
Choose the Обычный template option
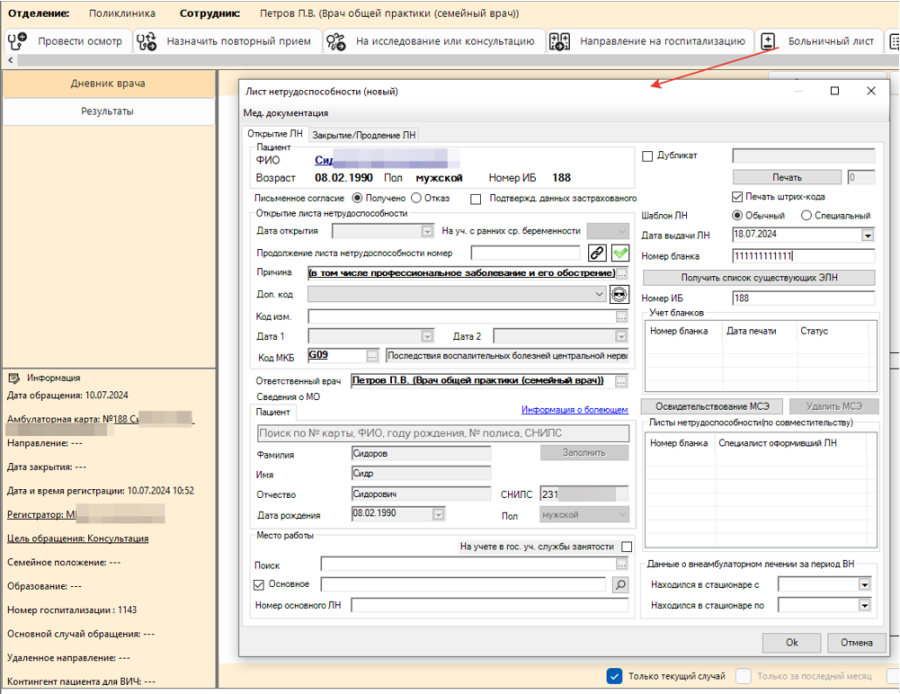click(x=738, y=215)
